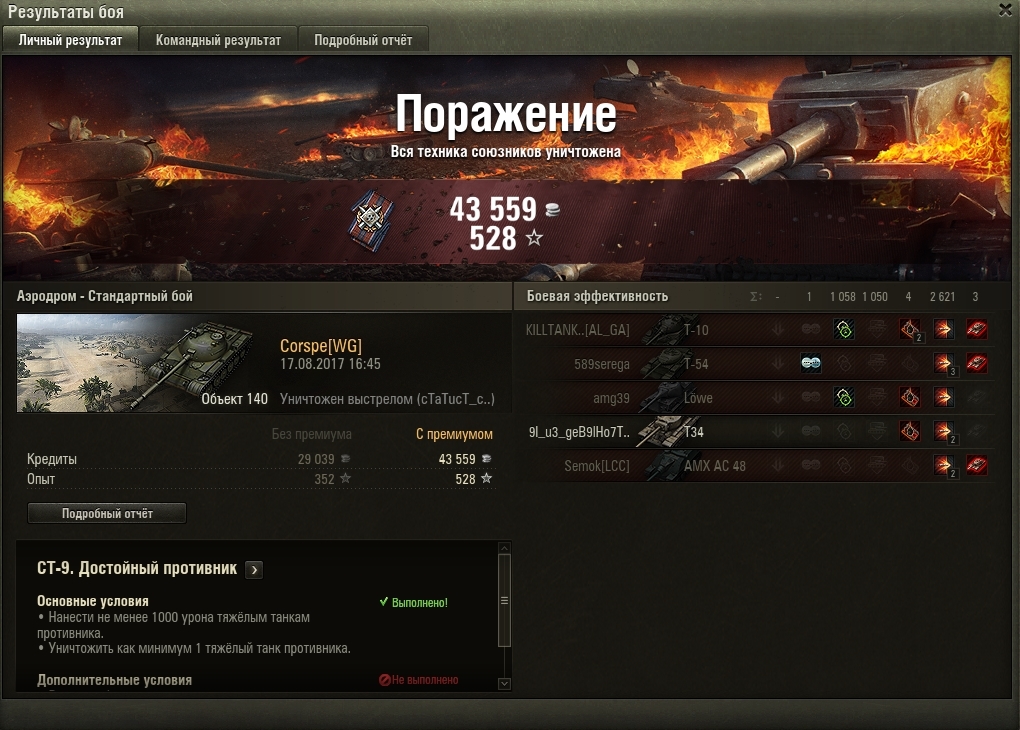Click T-10 row spotted-assist green icon
Image resolution: width=1020 pixels, height=730 pixels.
[844, 330]
